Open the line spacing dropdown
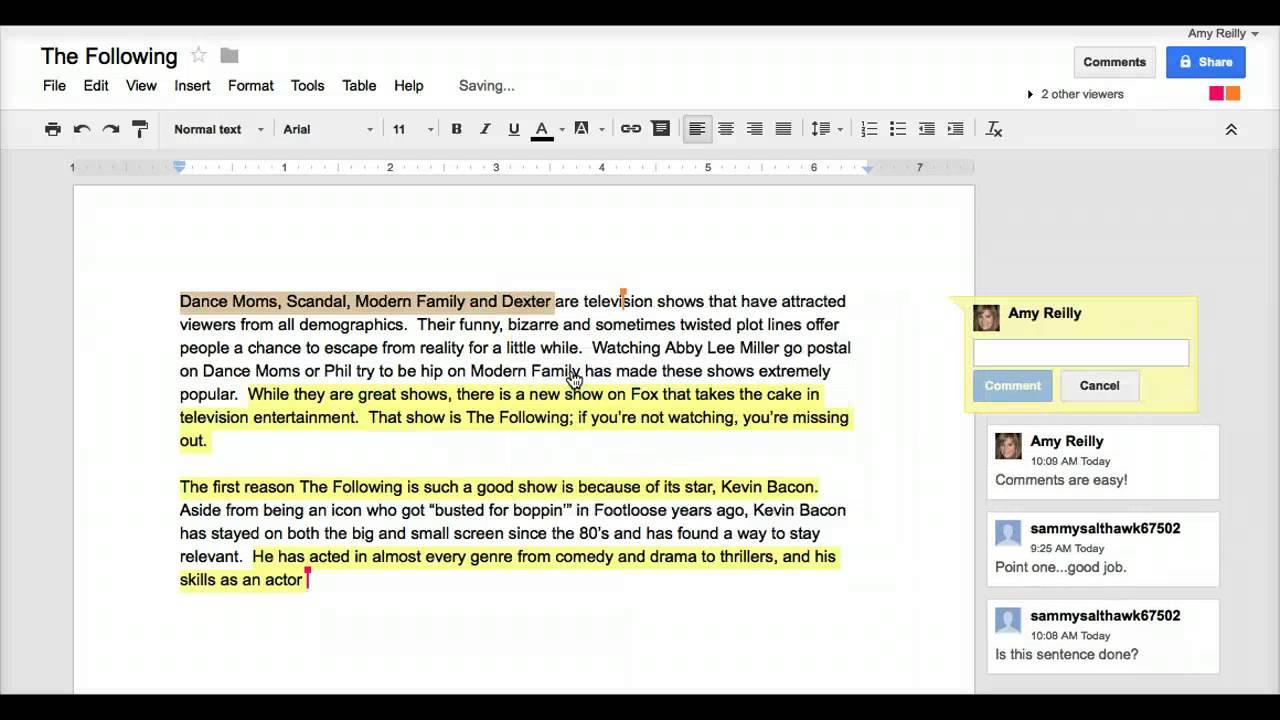The width and height of the screenshot is (1280, 720). coord(826,129)
